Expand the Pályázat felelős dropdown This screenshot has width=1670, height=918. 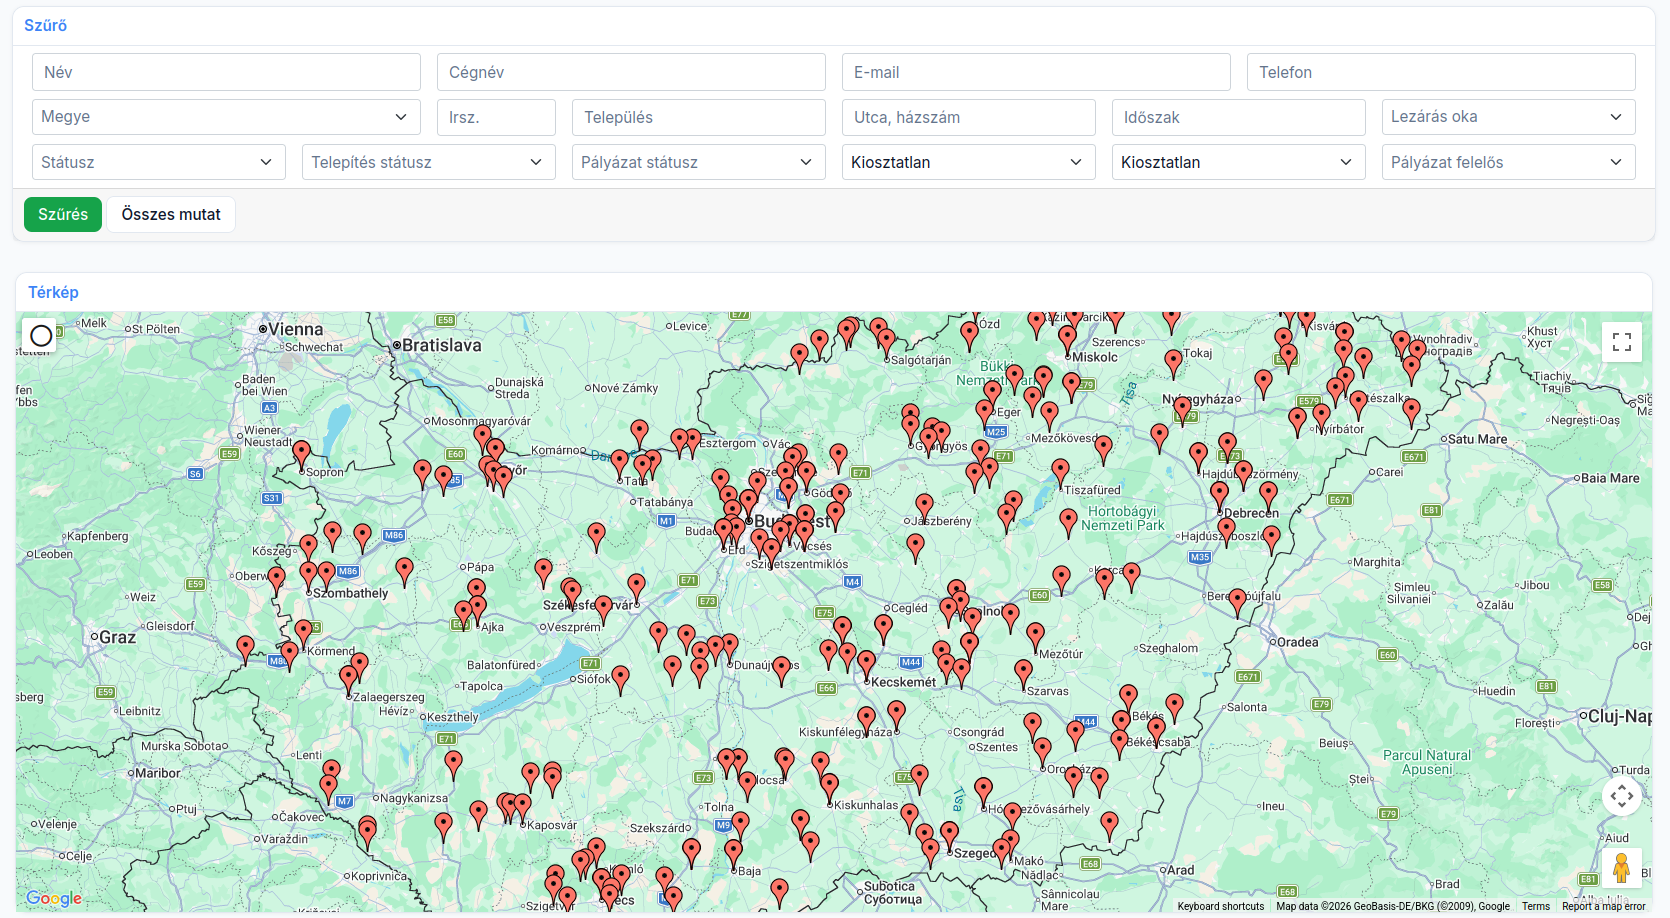1508,162
